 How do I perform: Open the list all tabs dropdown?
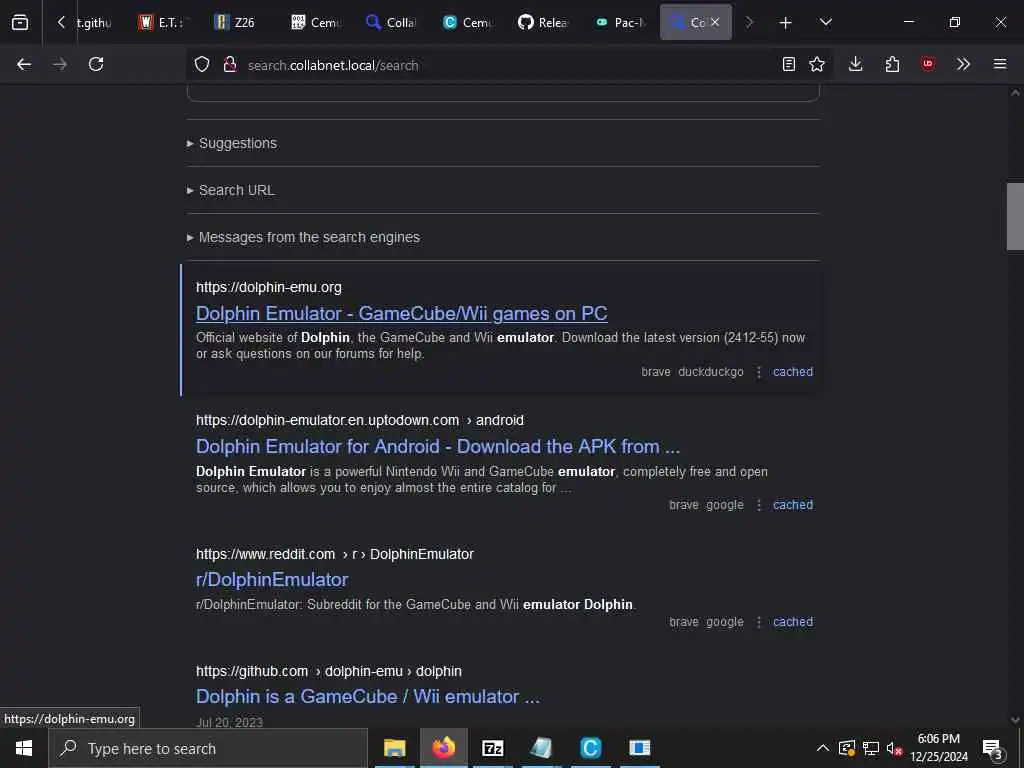[825, 23]
